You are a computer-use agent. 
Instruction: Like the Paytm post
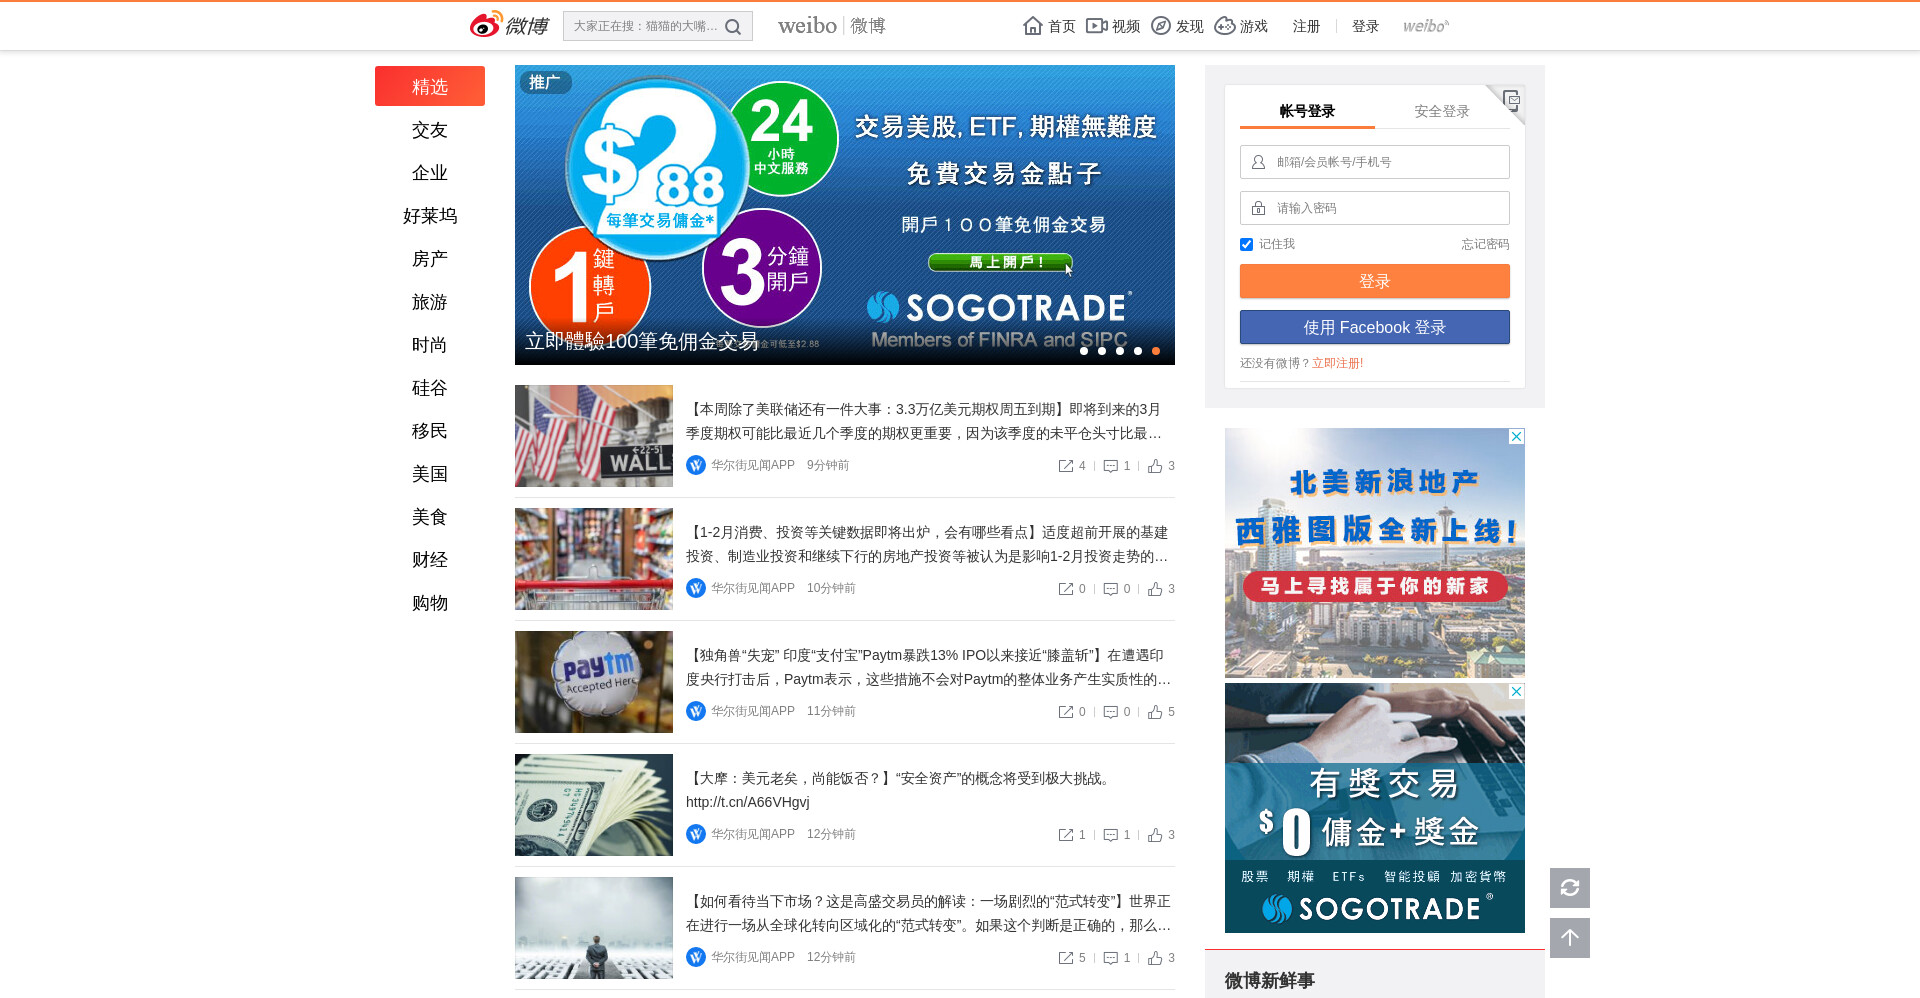[x=1155, y=712]
